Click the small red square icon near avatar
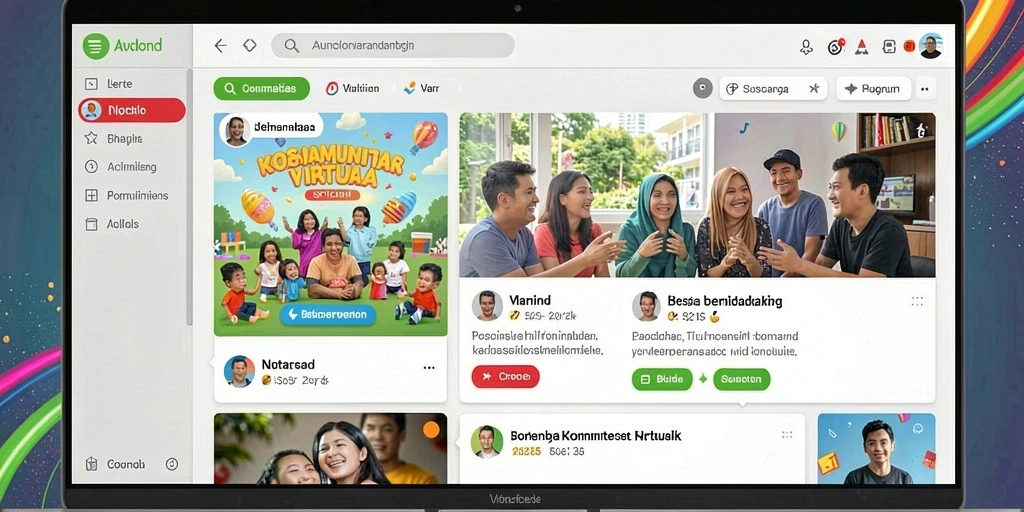 coord(908,46)
